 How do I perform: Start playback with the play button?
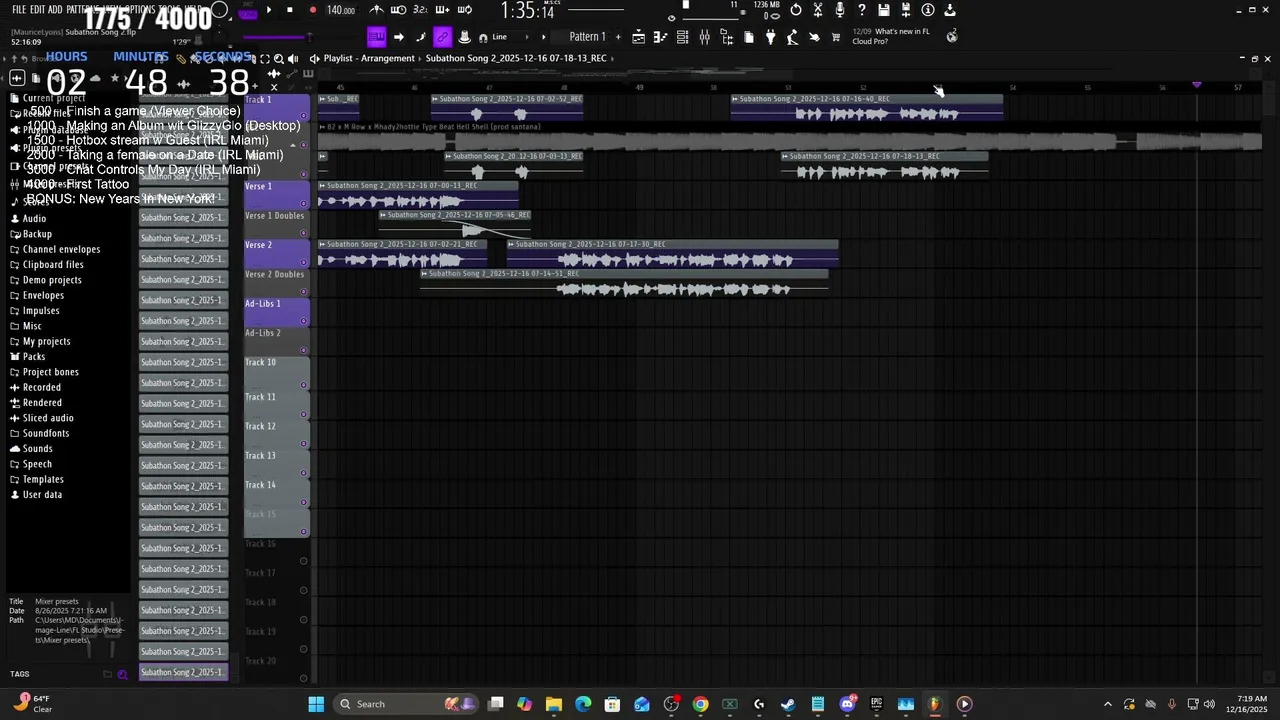[268, 10]
